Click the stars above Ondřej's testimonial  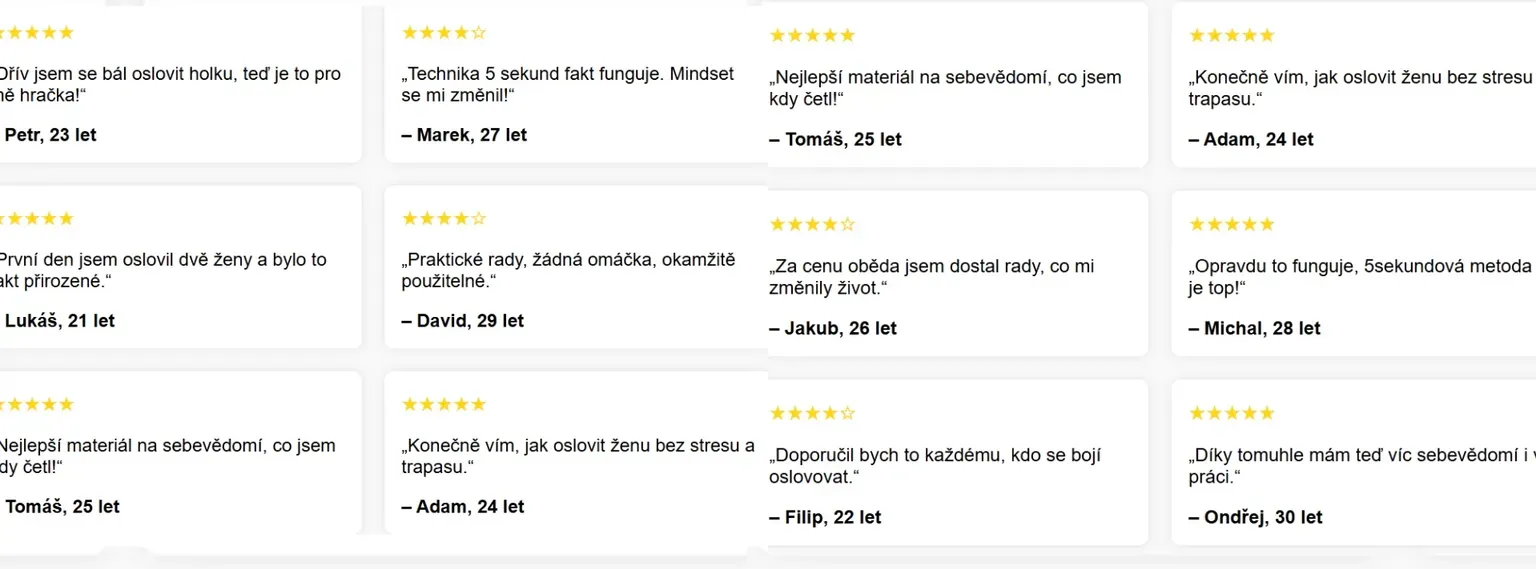pos(1231,413)
